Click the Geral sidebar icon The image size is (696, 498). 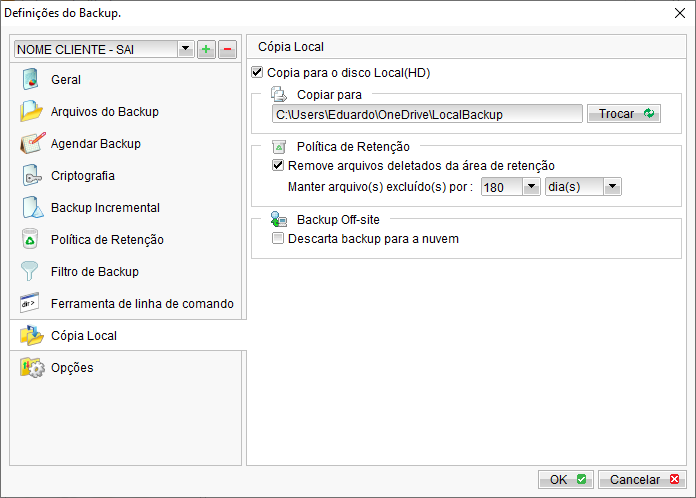coord(31,80)
